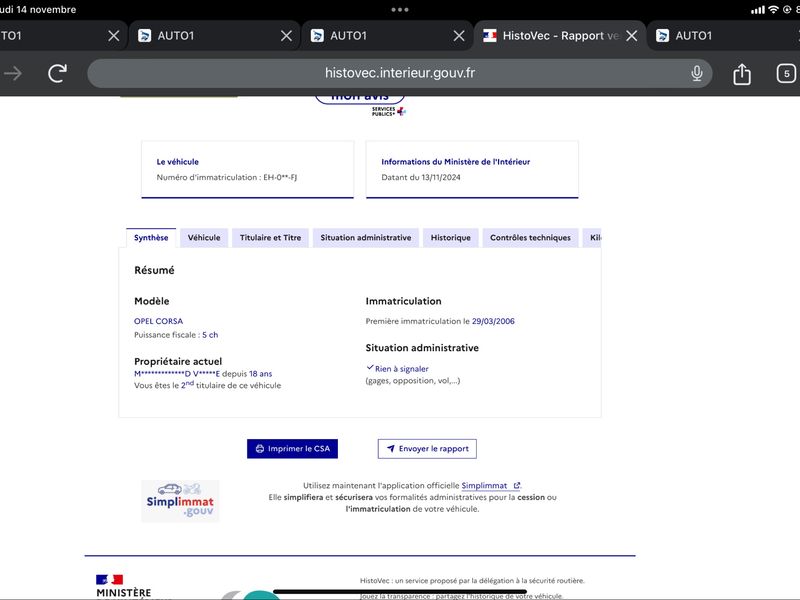Click the Envoyer le rapport button

[427, 449]
